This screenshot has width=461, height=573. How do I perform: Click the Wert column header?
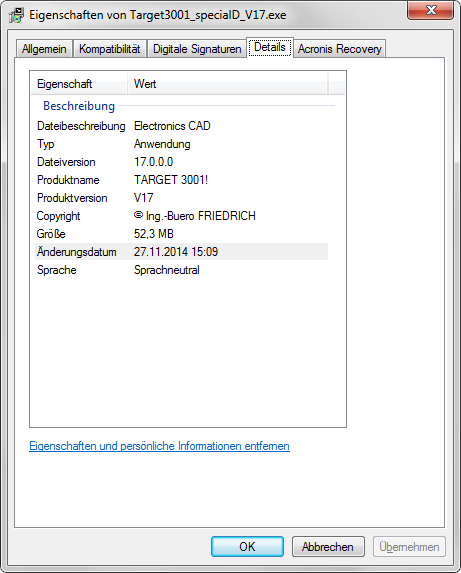pyautogui.click(x=228, y=84)
